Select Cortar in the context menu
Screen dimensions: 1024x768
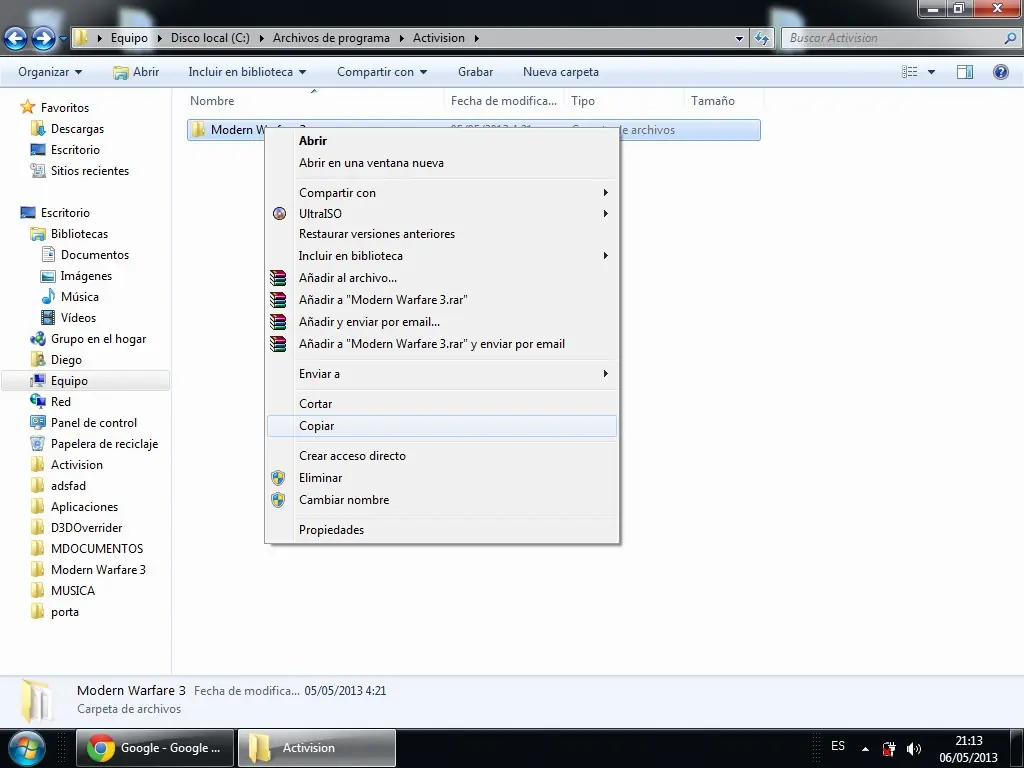(x=441, y=404)
